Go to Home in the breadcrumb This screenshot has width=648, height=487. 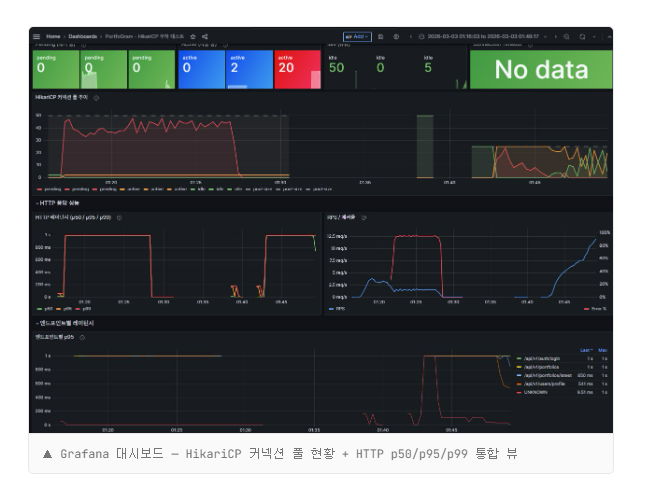point(53,36)
